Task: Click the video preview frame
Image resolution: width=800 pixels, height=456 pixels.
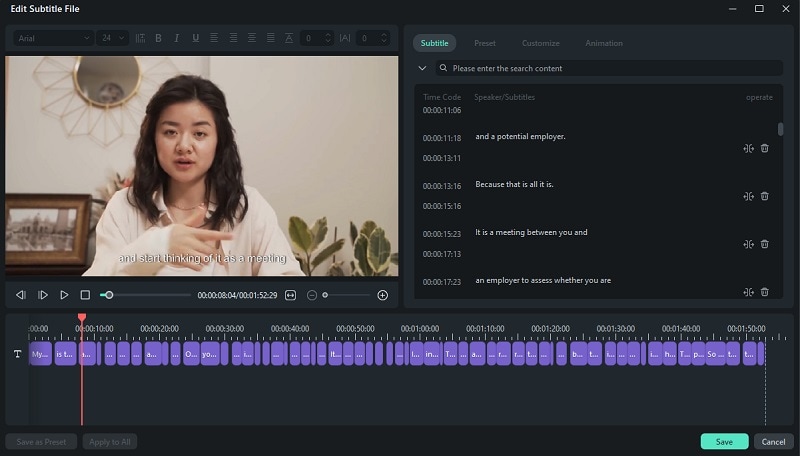Action: (x=202, y=166)
